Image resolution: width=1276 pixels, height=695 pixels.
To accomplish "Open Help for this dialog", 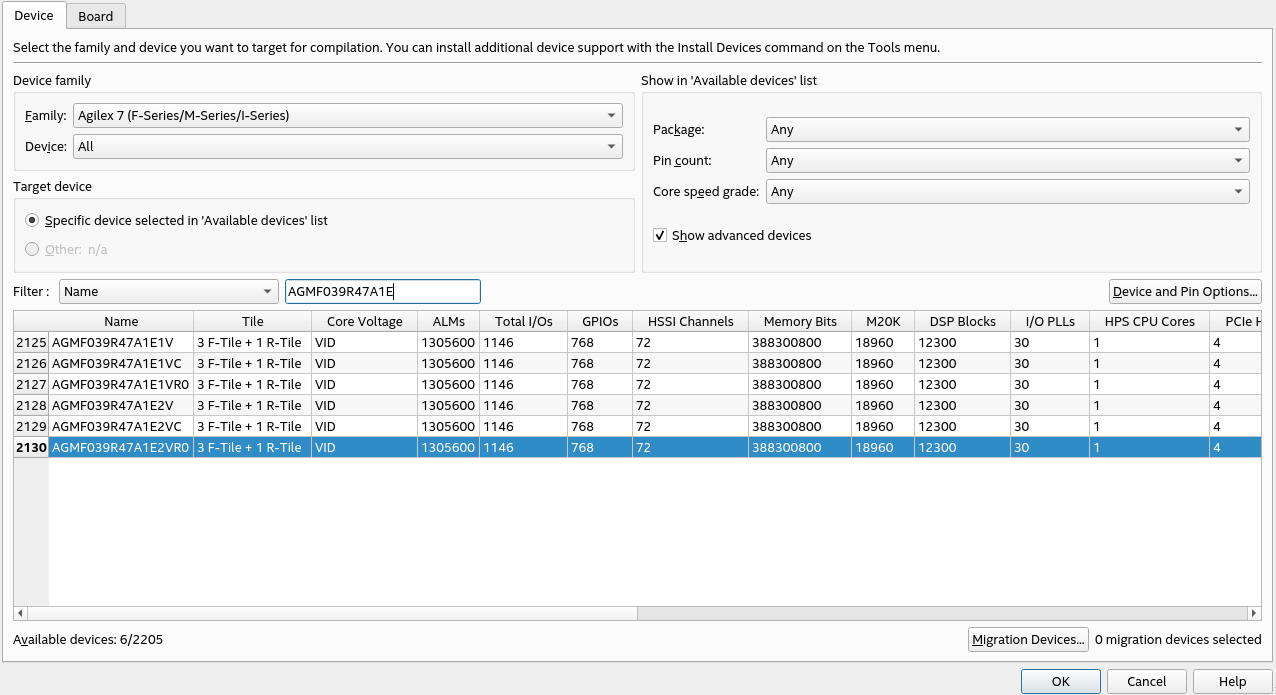I will (1232, 682).
